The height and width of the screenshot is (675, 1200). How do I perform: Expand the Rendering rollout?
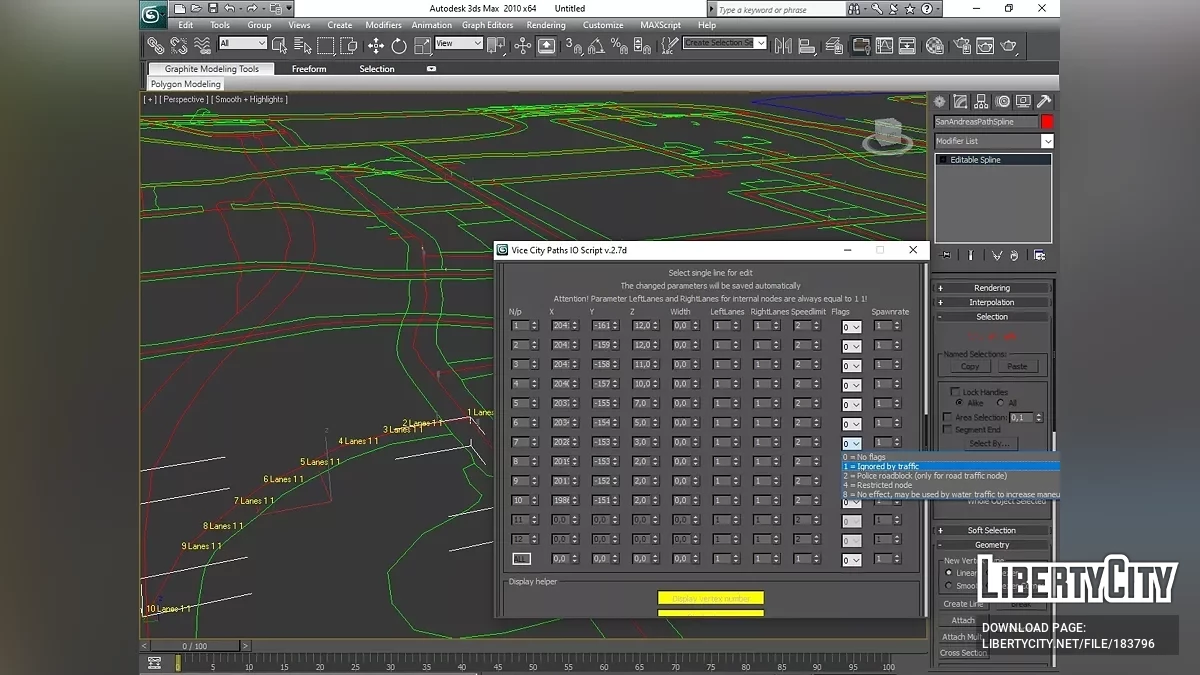tap(991, 288)
